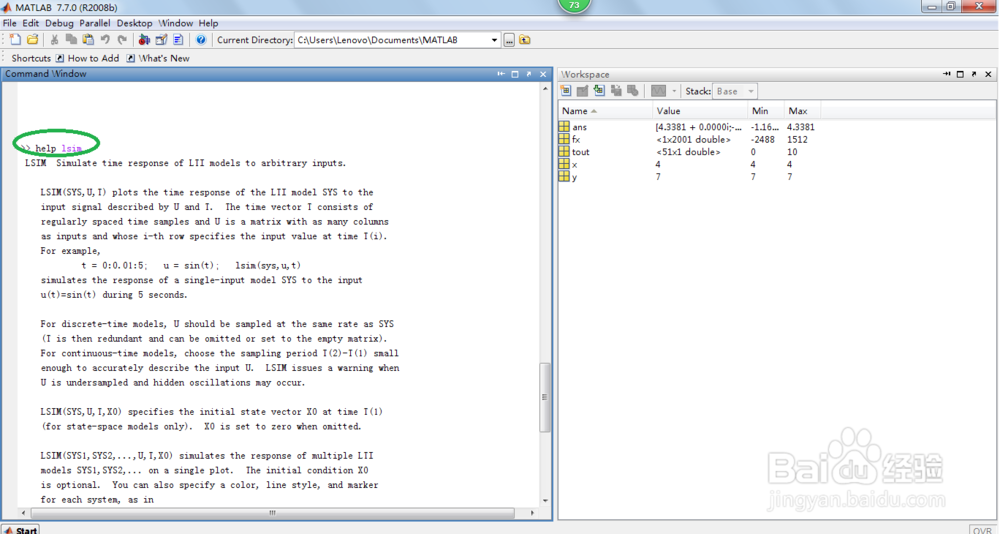
Task: Undock the Workspace panel
Action: coord(974,74)
